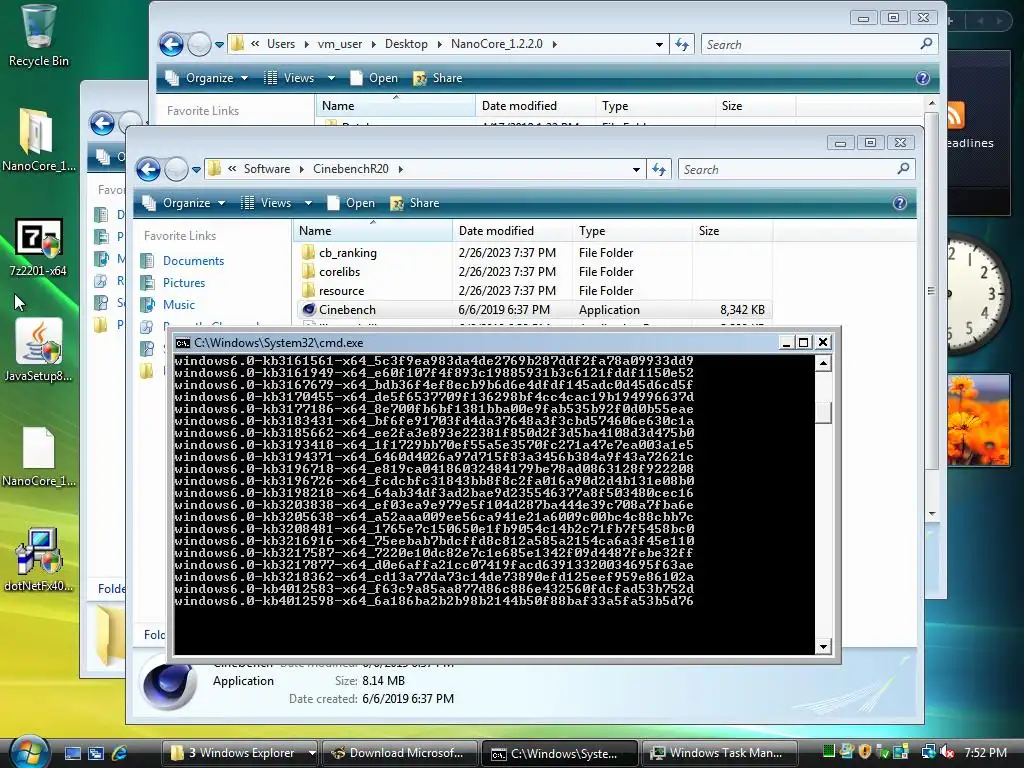Click the cmd.exe title bar icon
1024x768 pixels.
(183, 343)
